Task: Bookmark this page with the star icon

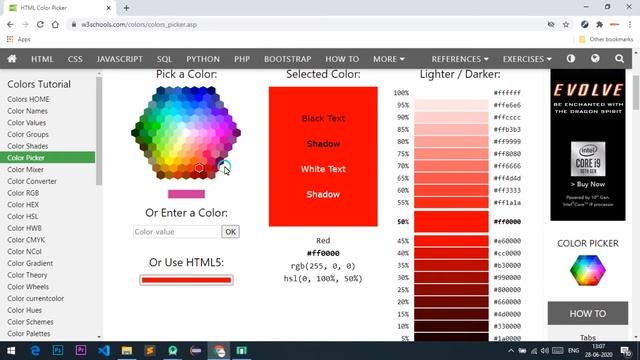Action: [566, 24]
